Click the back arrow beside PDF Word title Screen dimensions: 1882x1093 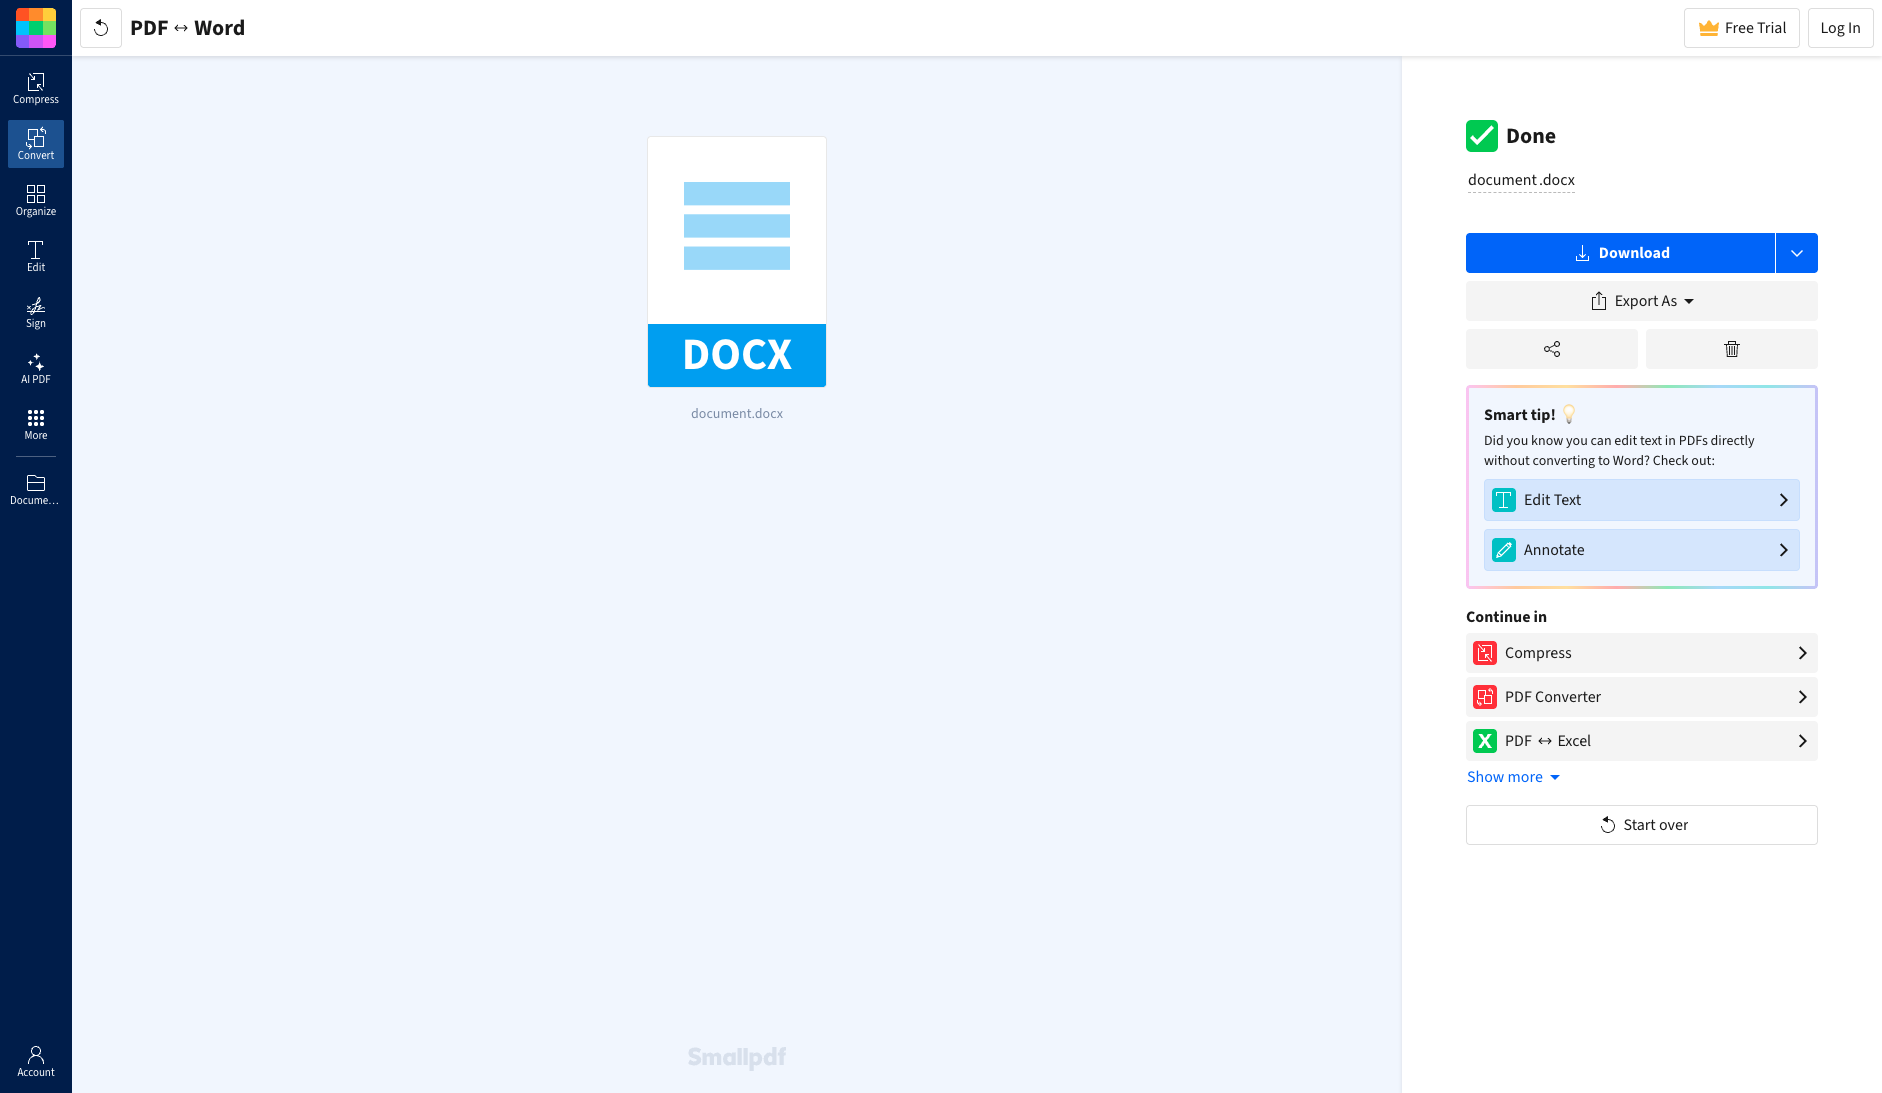click(x=101, y=28)
